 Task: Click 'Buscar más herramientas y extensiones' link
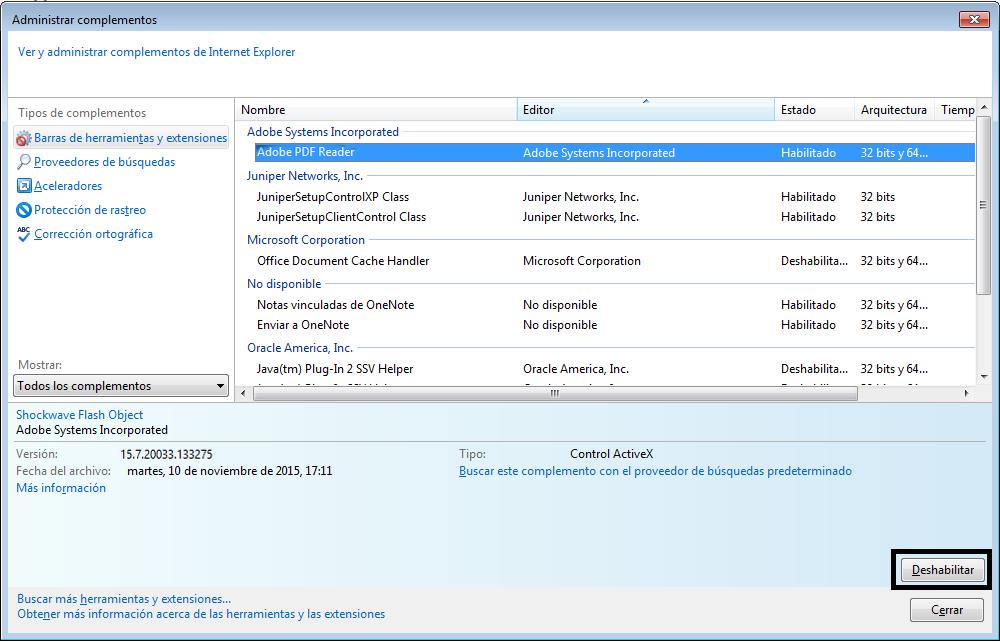[124, 599]
